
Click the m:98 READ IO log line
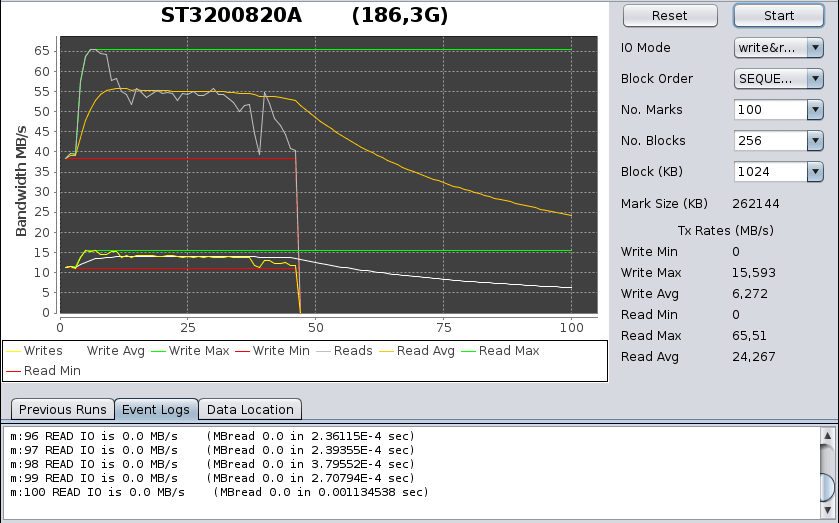212,464
